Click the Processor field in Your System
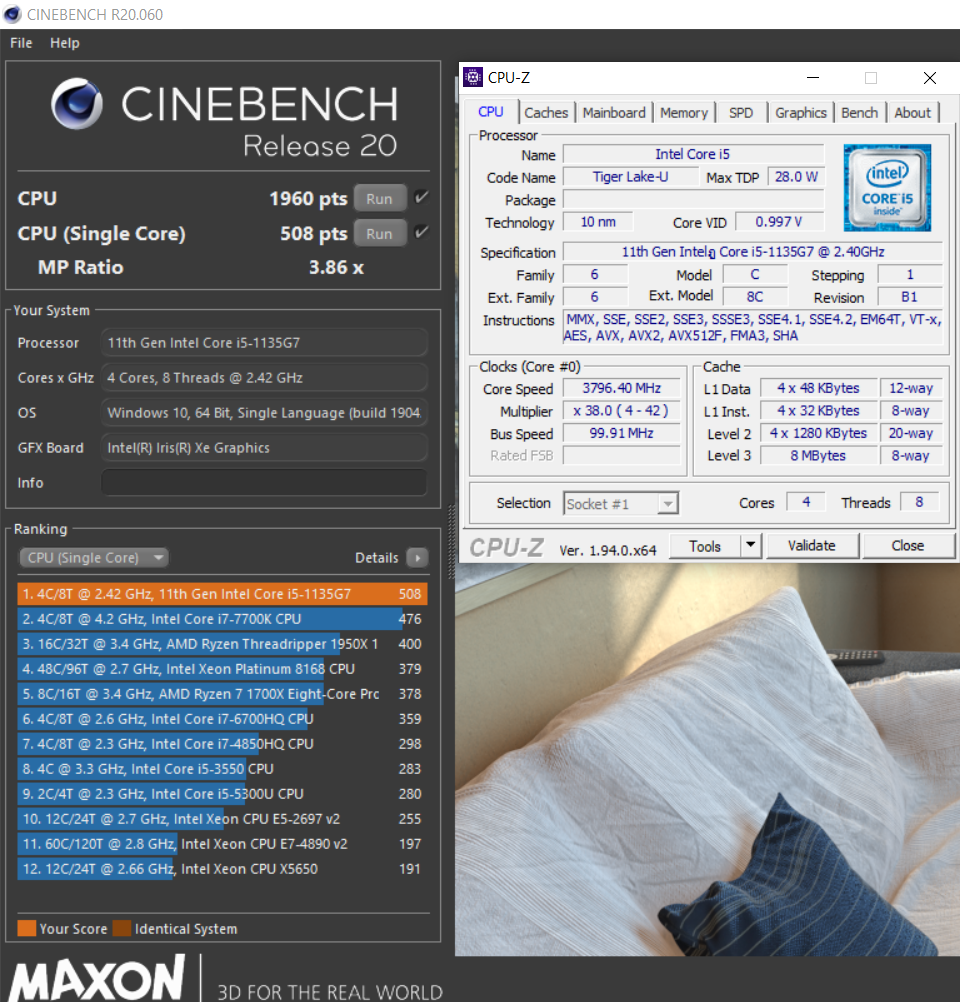 click(264, 343)
